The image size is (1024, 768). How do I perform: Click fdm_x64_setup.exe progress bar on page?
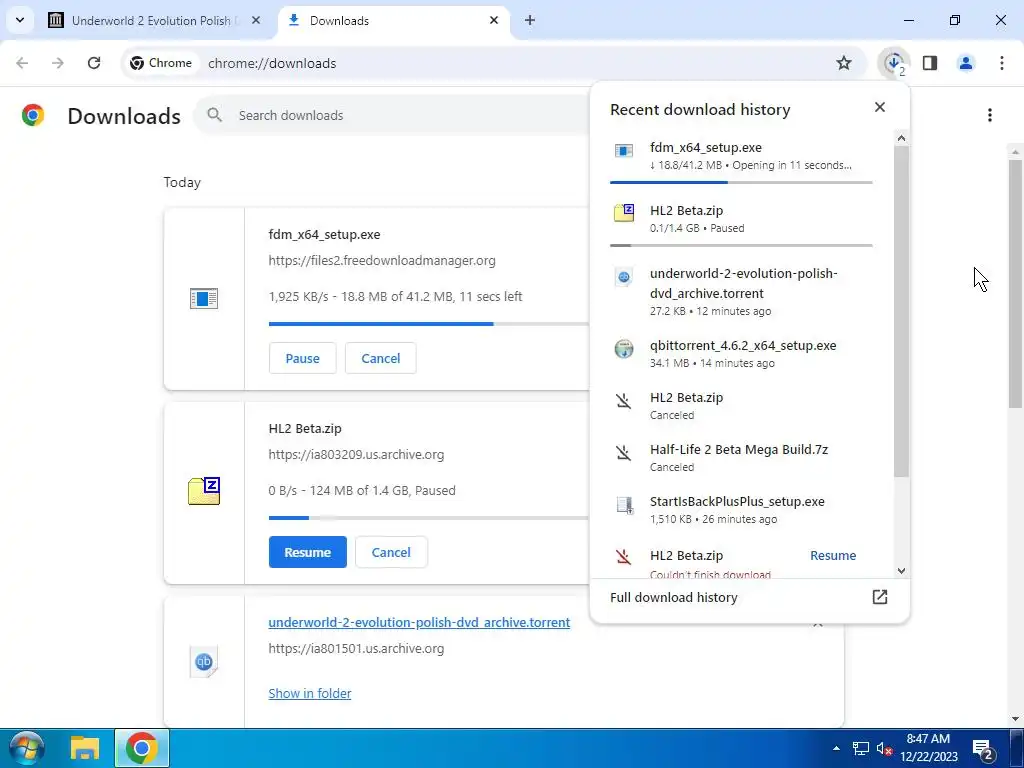428,324
